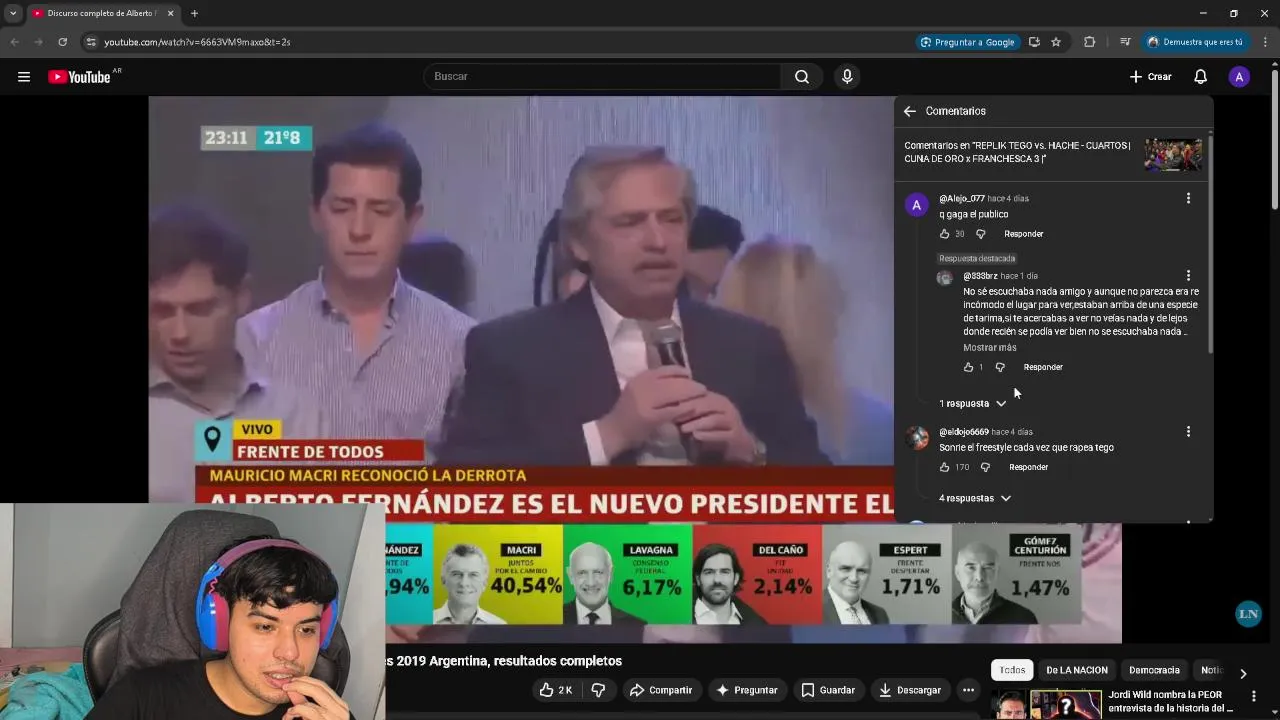The image size is (1280, 720).
Task: Open the @333brz username link
Action: (980, 276)
